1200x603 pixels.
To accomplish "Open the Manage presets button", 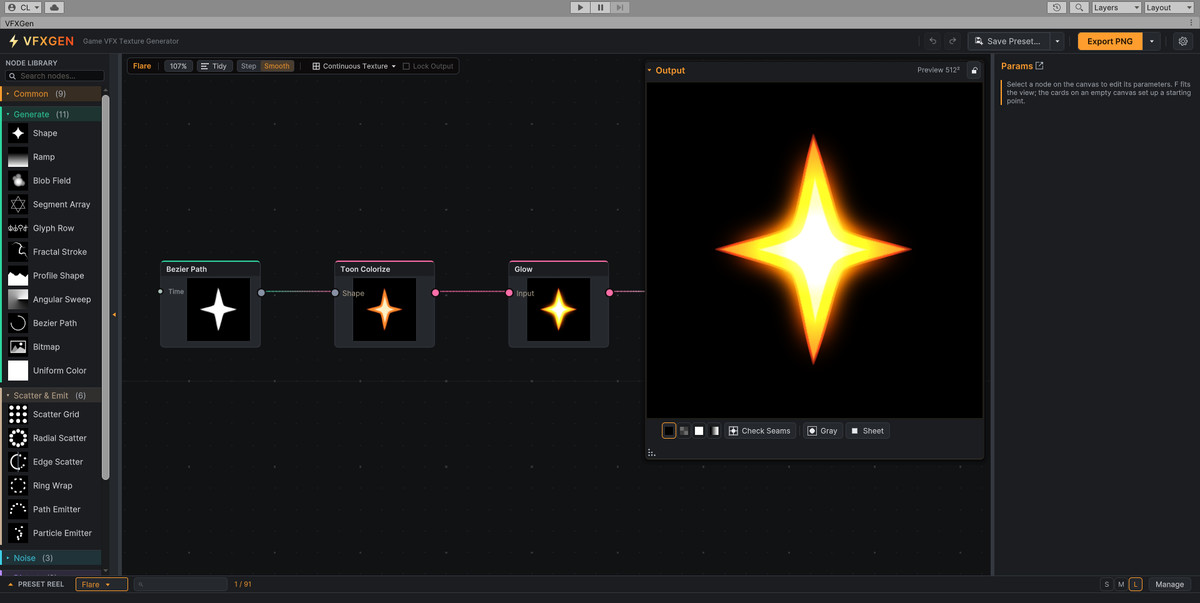I will [1169, 584].
